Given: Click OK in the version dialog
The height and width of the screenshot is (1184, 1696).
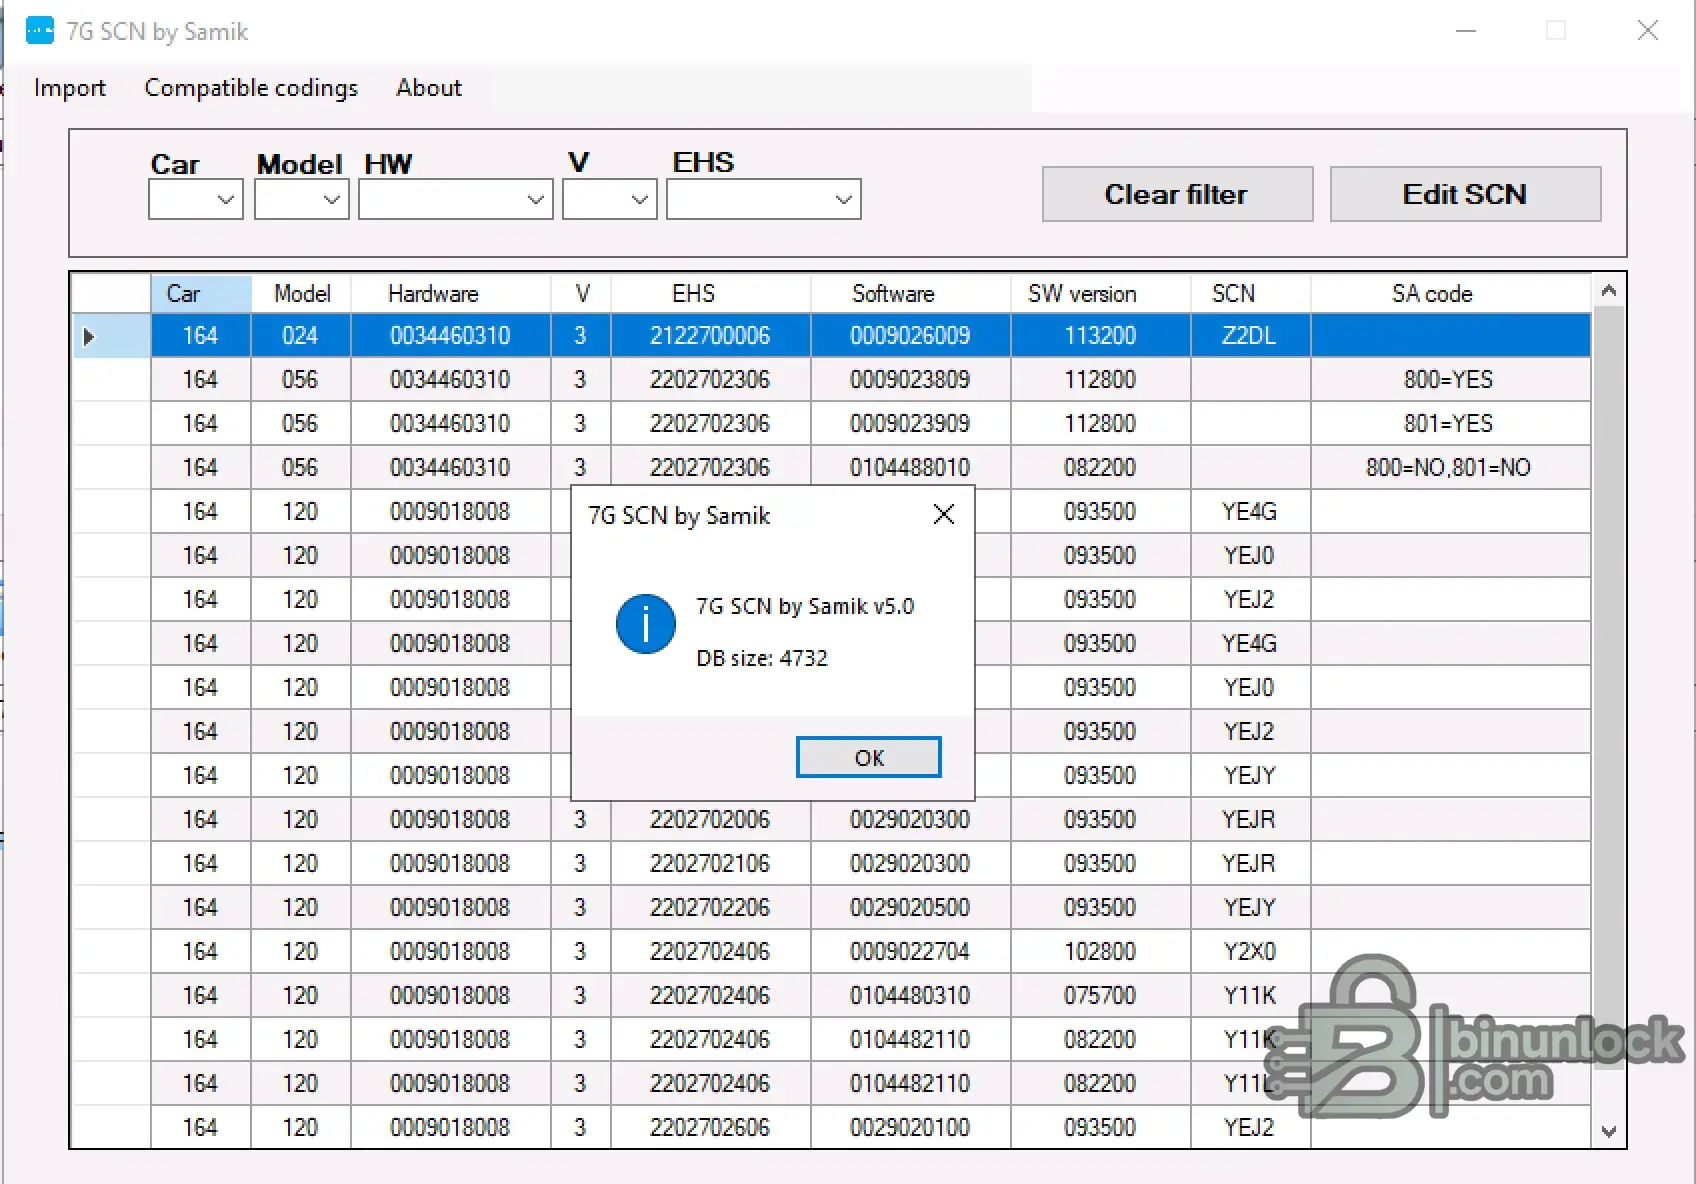Looking at the screenshot, I should click(868, 757).
